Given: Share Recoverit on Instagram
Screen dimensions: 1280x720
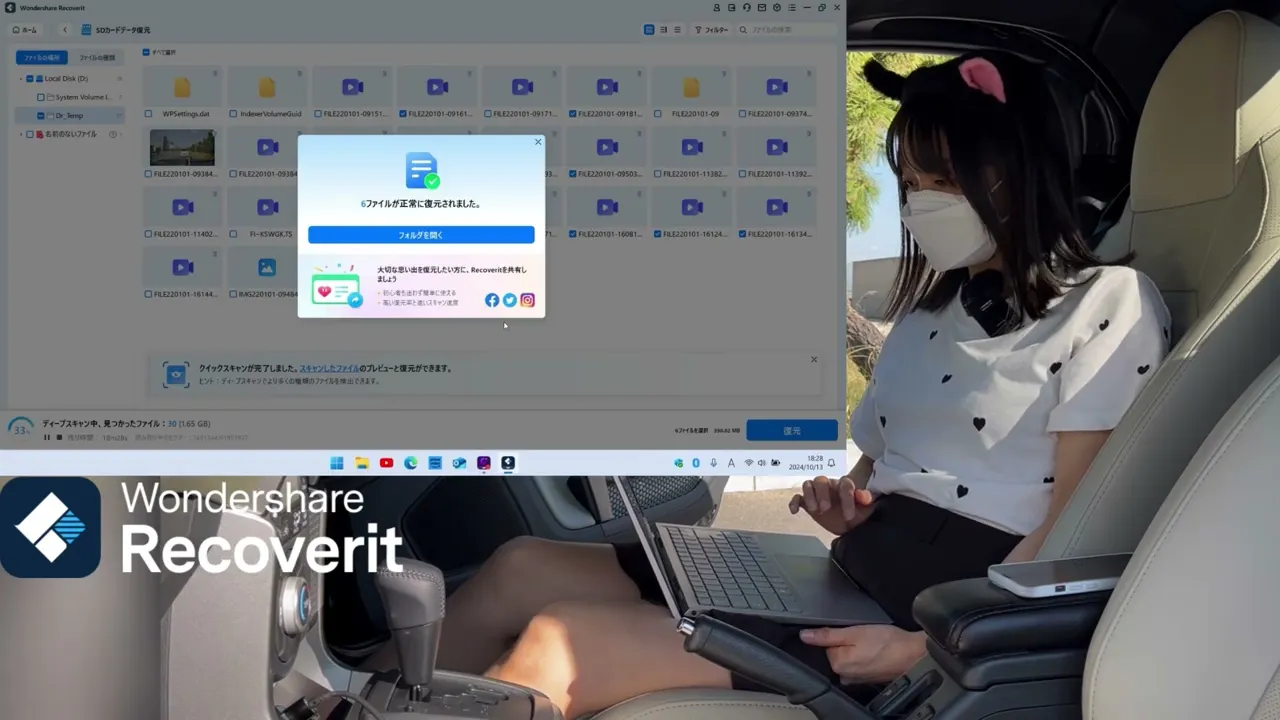Looking at the screenshot, I should [x=527, y=300].
